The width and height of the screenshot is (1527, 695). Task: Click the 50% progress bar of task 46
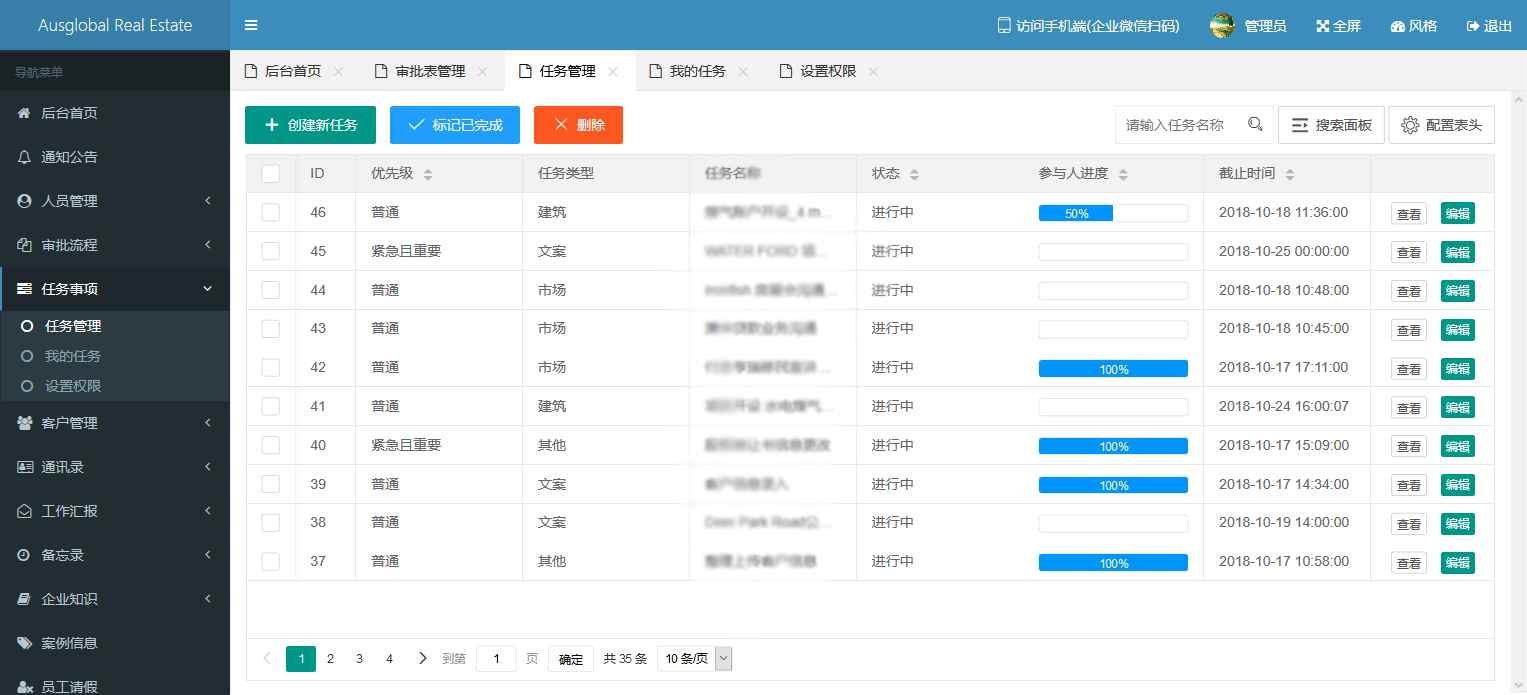[x=1113, y=213]
